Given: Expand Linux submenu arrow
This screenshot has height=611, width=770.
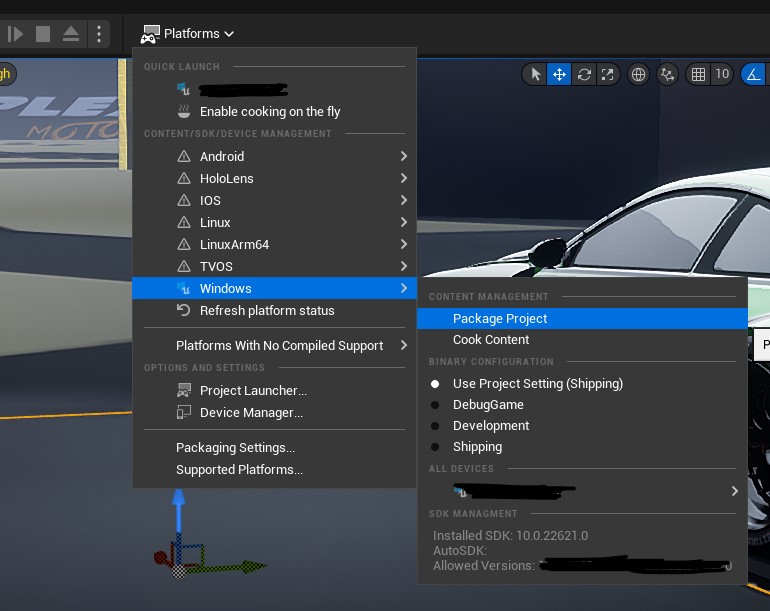Looking at the screenshot, I should coord(404,222).
